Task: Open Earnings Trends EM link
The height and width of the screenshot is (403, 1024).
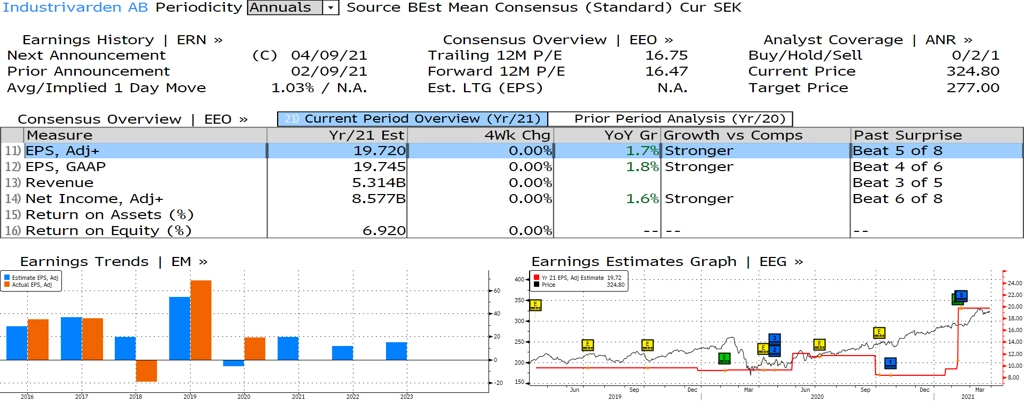Action: (x=114, y=261)
